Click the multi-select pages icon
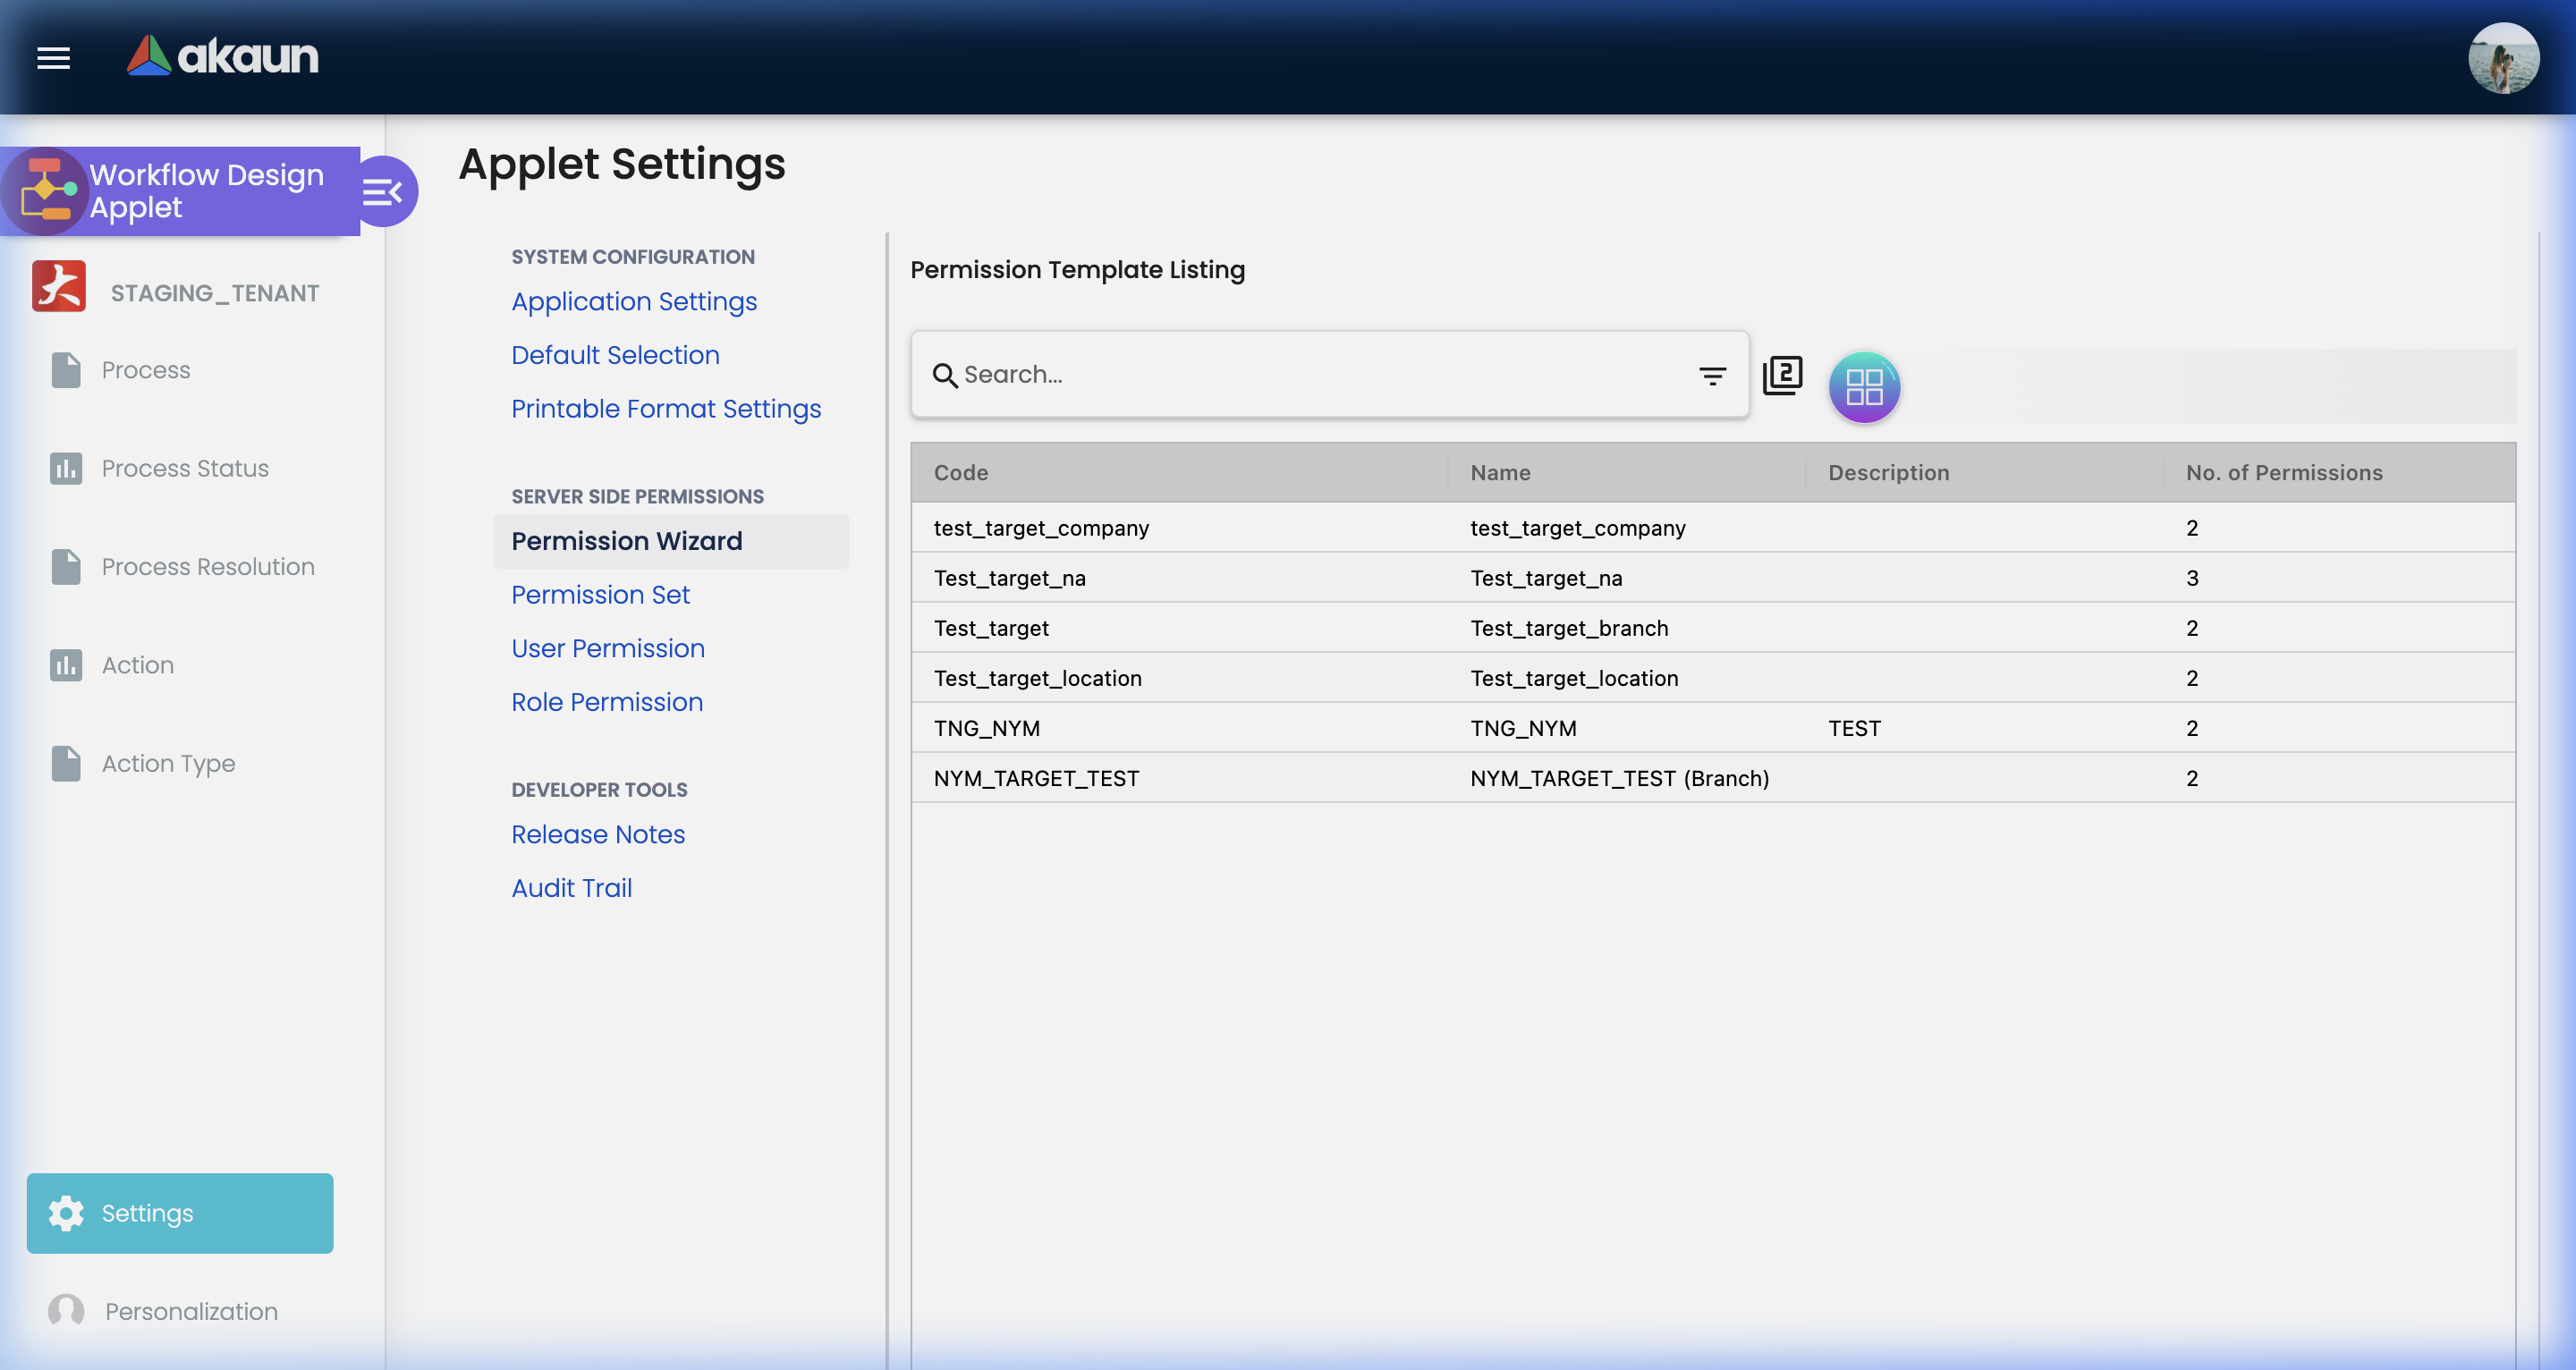 [1782, 375]
